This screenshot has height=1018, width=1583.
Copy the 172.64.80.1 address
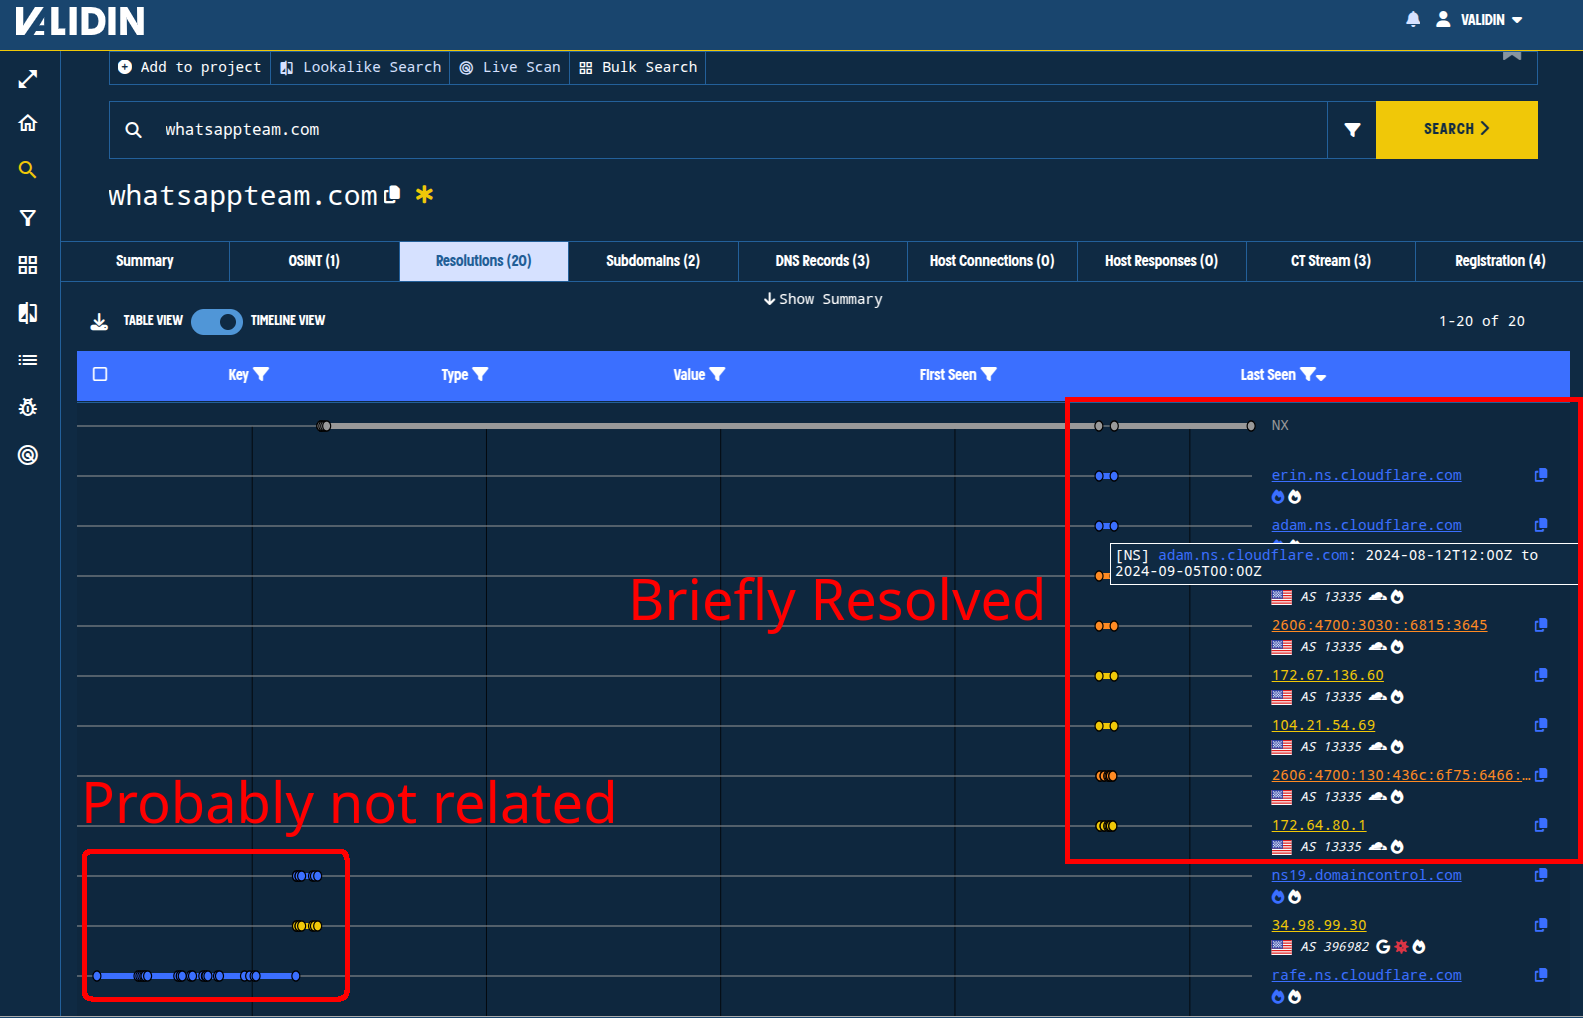coord(1541,825)
